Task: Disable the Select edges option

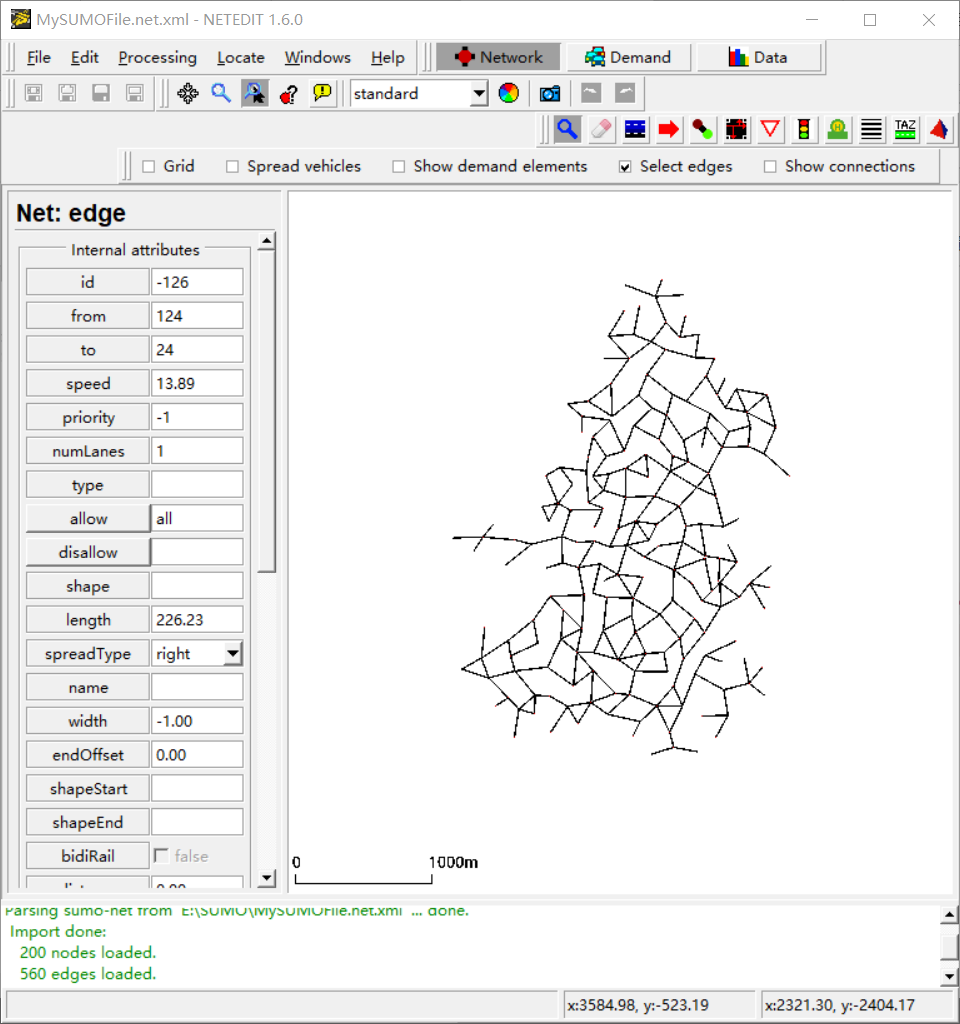Action: click(622, 166)
